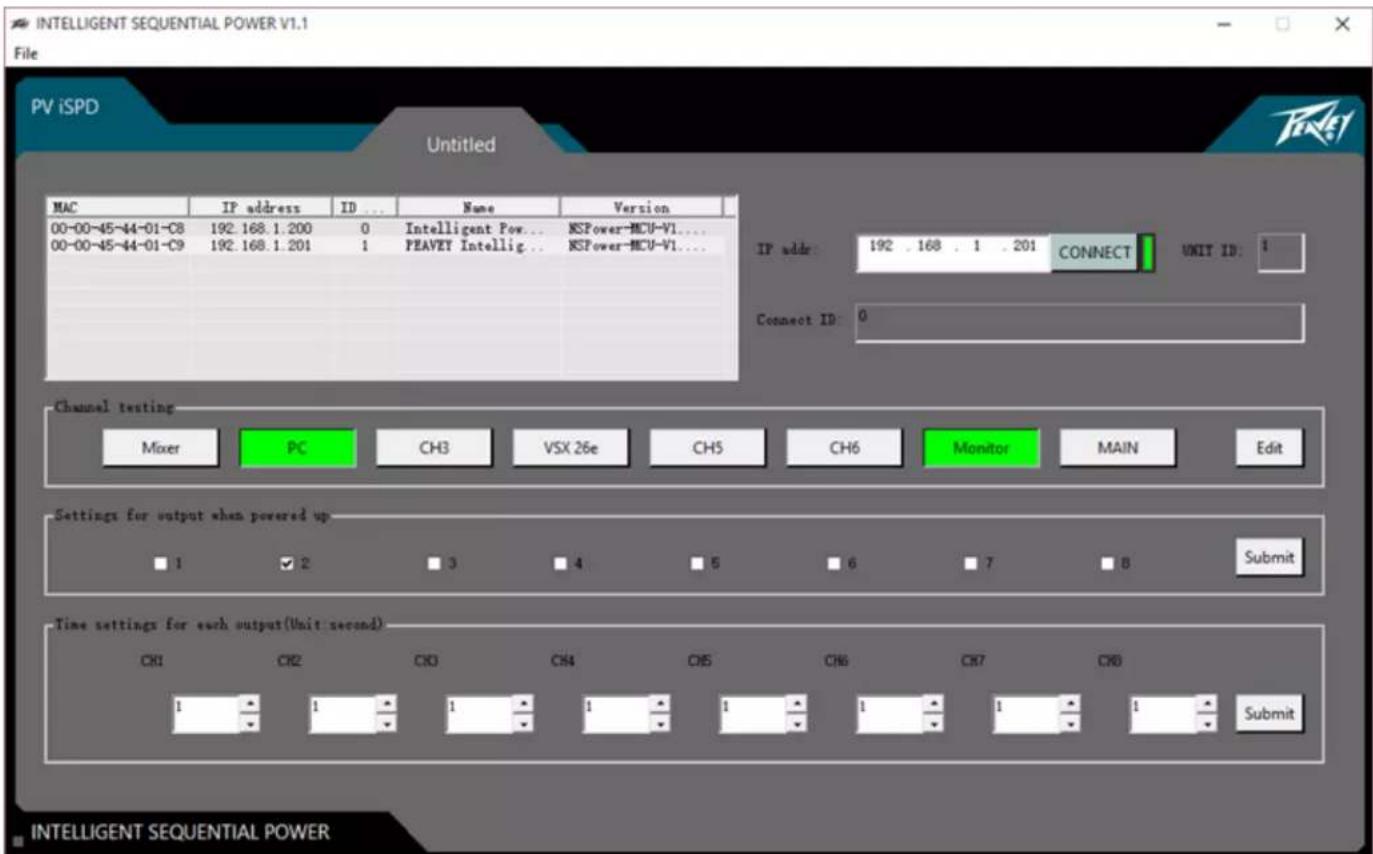
Task: Click the Connect ID field
Action: click(x=1080, y=323)
